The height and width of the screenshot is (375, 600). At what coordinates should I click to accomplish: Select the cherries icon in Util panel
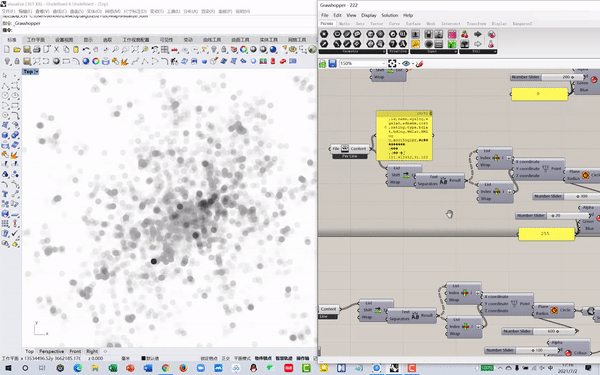tap(465, 34)
